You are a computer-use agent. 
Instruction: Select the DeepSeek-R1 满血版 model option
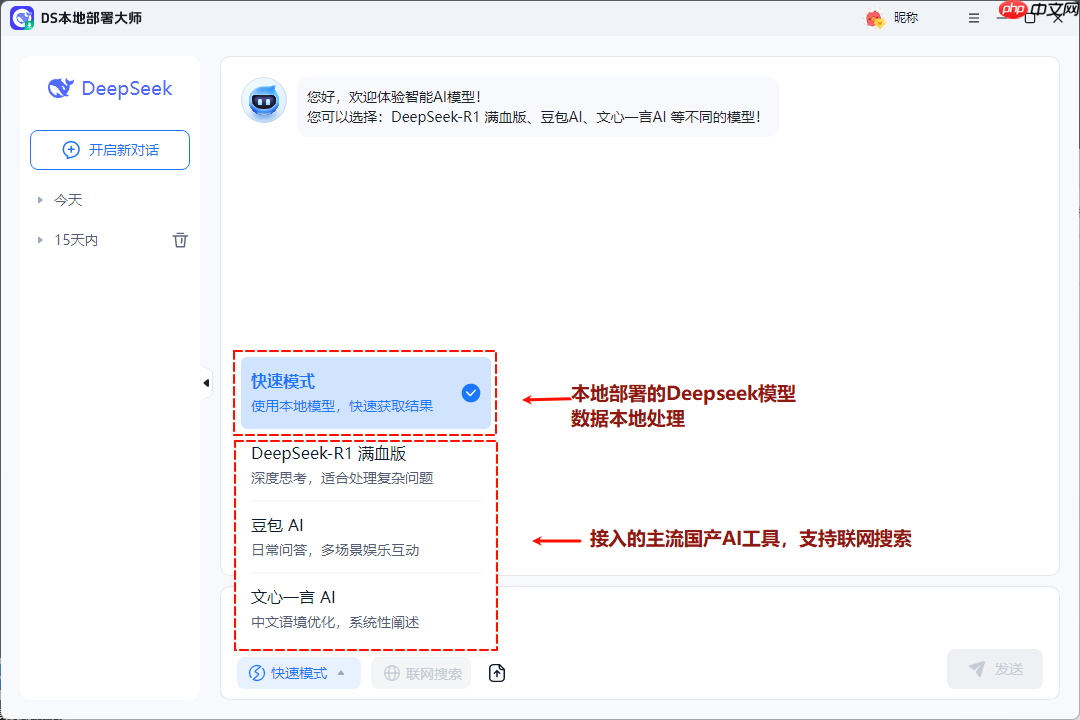(365, 464)
